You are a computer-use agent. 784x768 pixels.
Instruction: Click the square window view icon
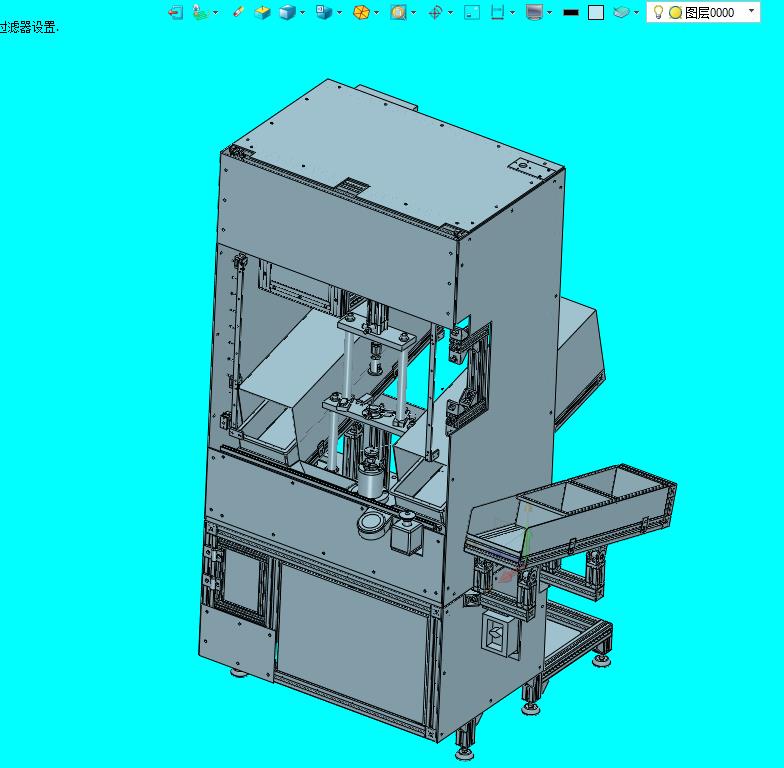pyautogui.click(x=472, y=12)
